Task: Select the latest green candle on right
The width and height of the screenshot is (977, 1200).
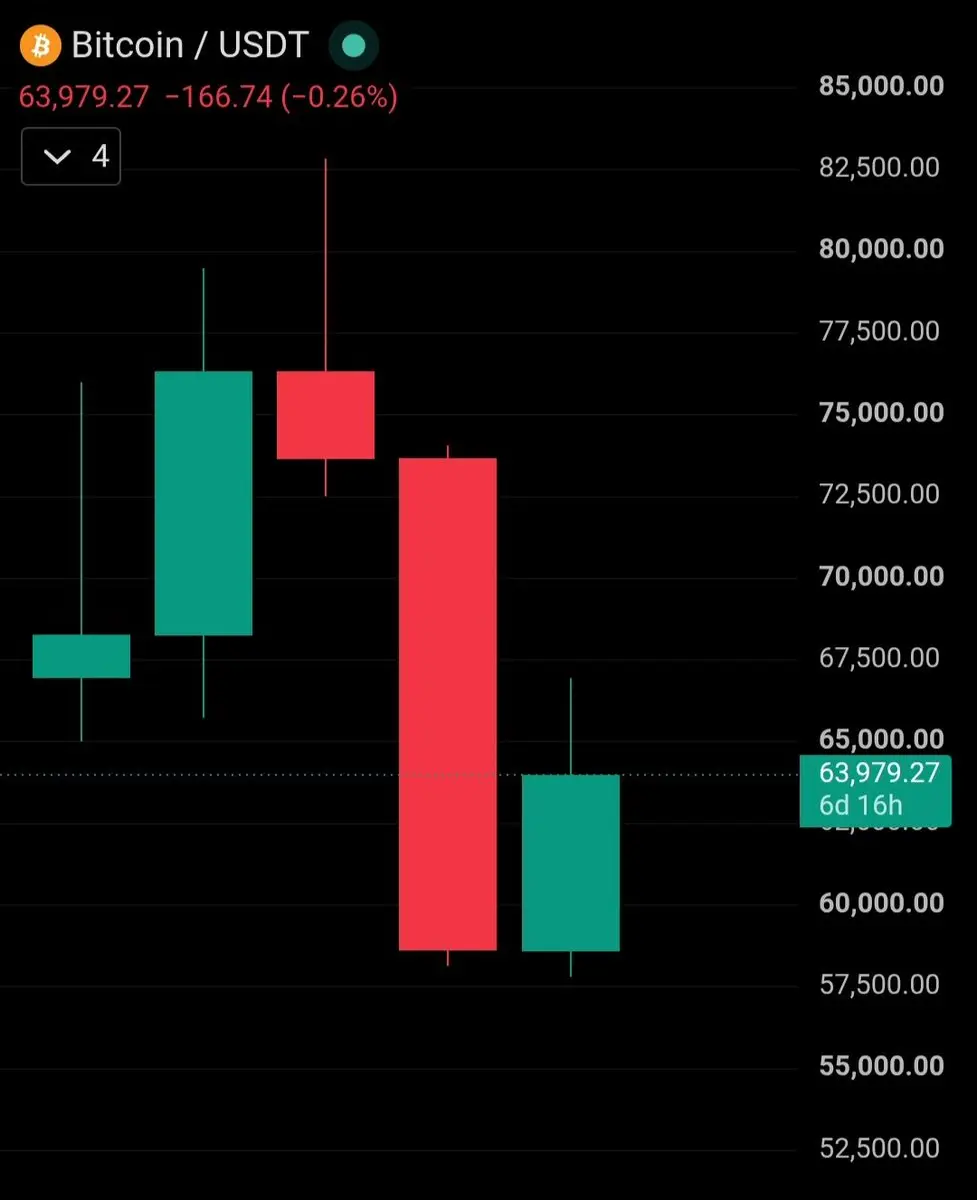Action: pyautogui.click(x=570, y=863)
